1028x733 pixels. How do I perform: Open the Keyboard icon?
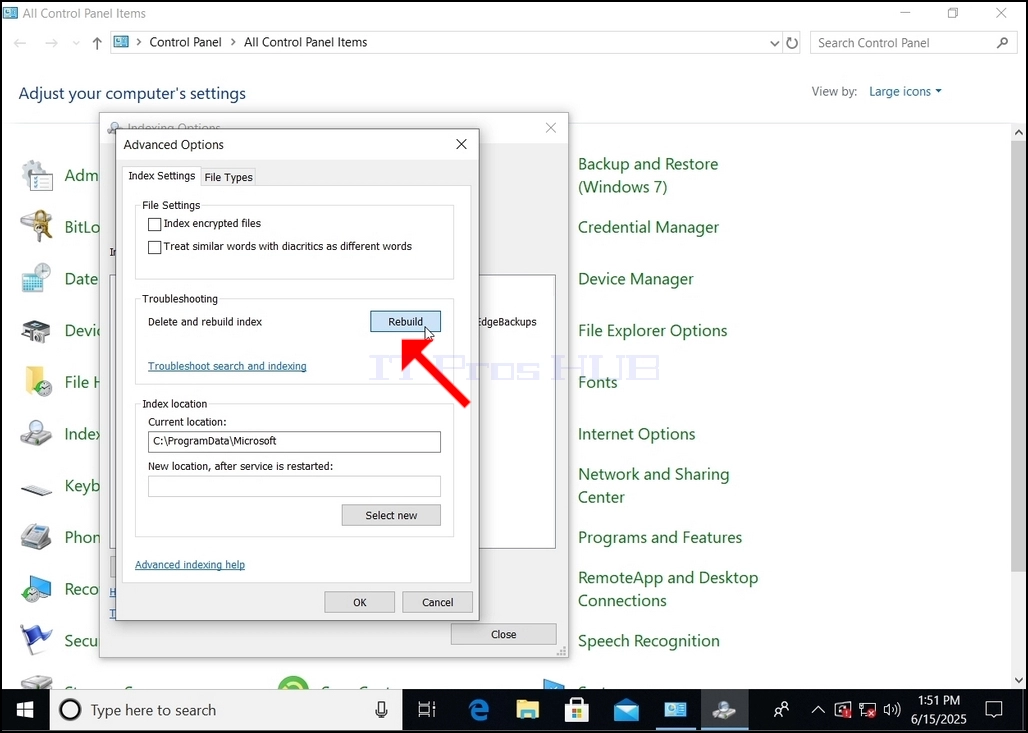[37, 488]
